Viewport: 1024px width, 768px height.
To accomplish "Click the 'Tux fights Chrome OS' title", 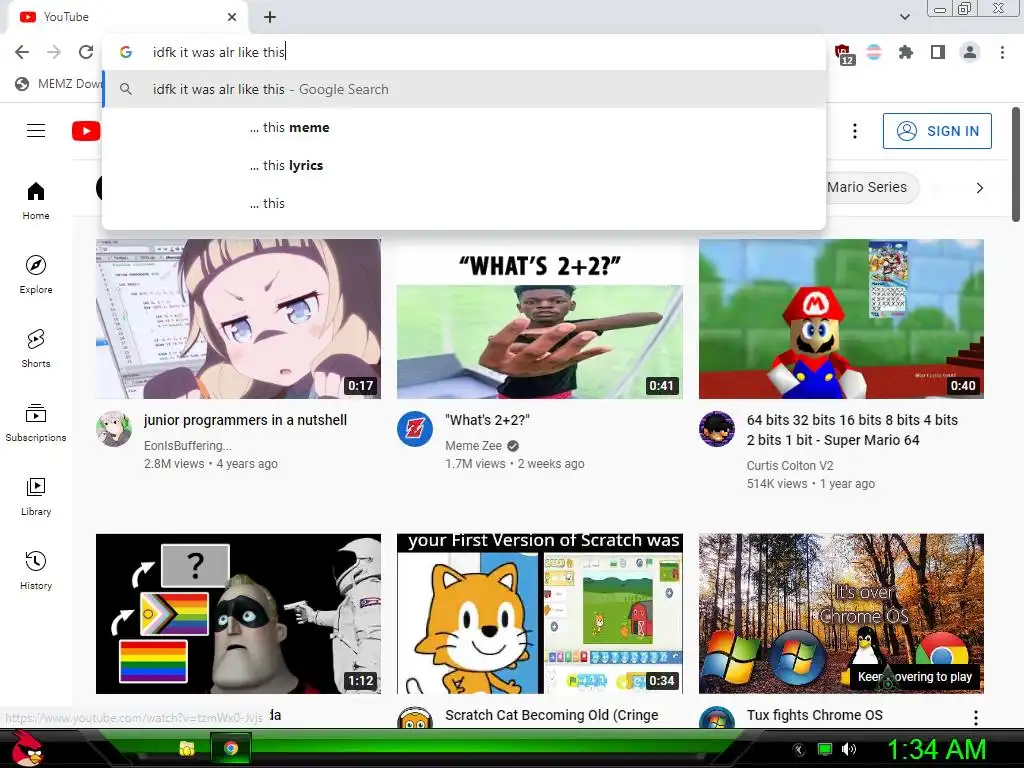I will 814,715.
